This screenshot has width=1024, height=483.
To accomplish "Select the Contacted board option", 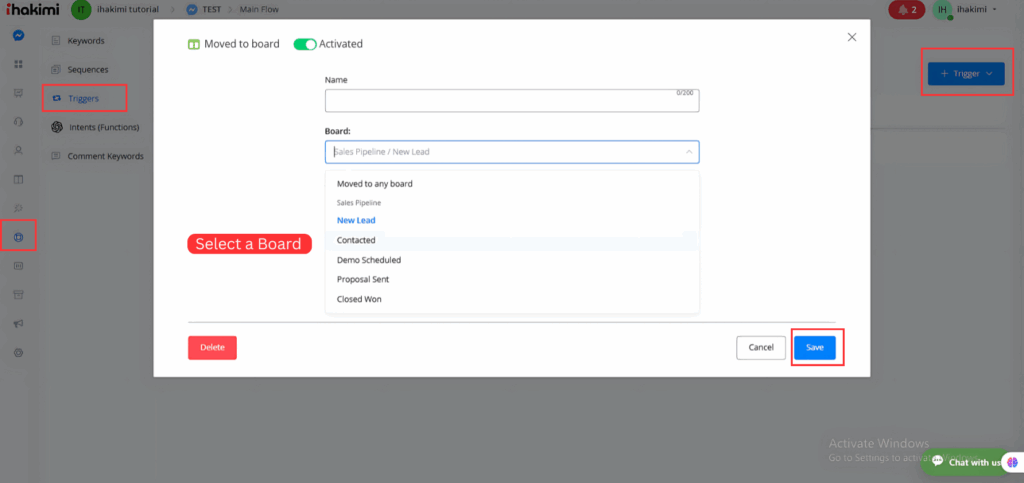I will [356, 240].
